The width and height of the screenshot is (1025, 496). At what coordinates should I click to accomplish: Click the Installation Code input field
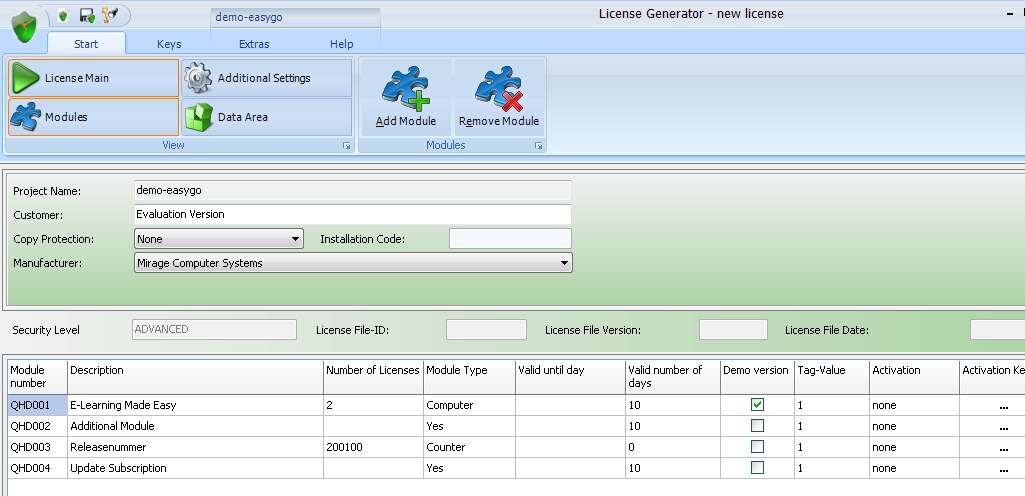[x=510, y=239]
